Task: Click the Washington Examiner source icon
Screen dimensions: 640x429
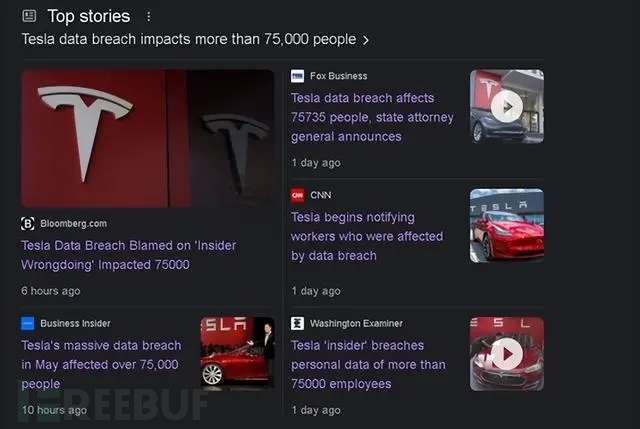Action: tap(297, 323)
